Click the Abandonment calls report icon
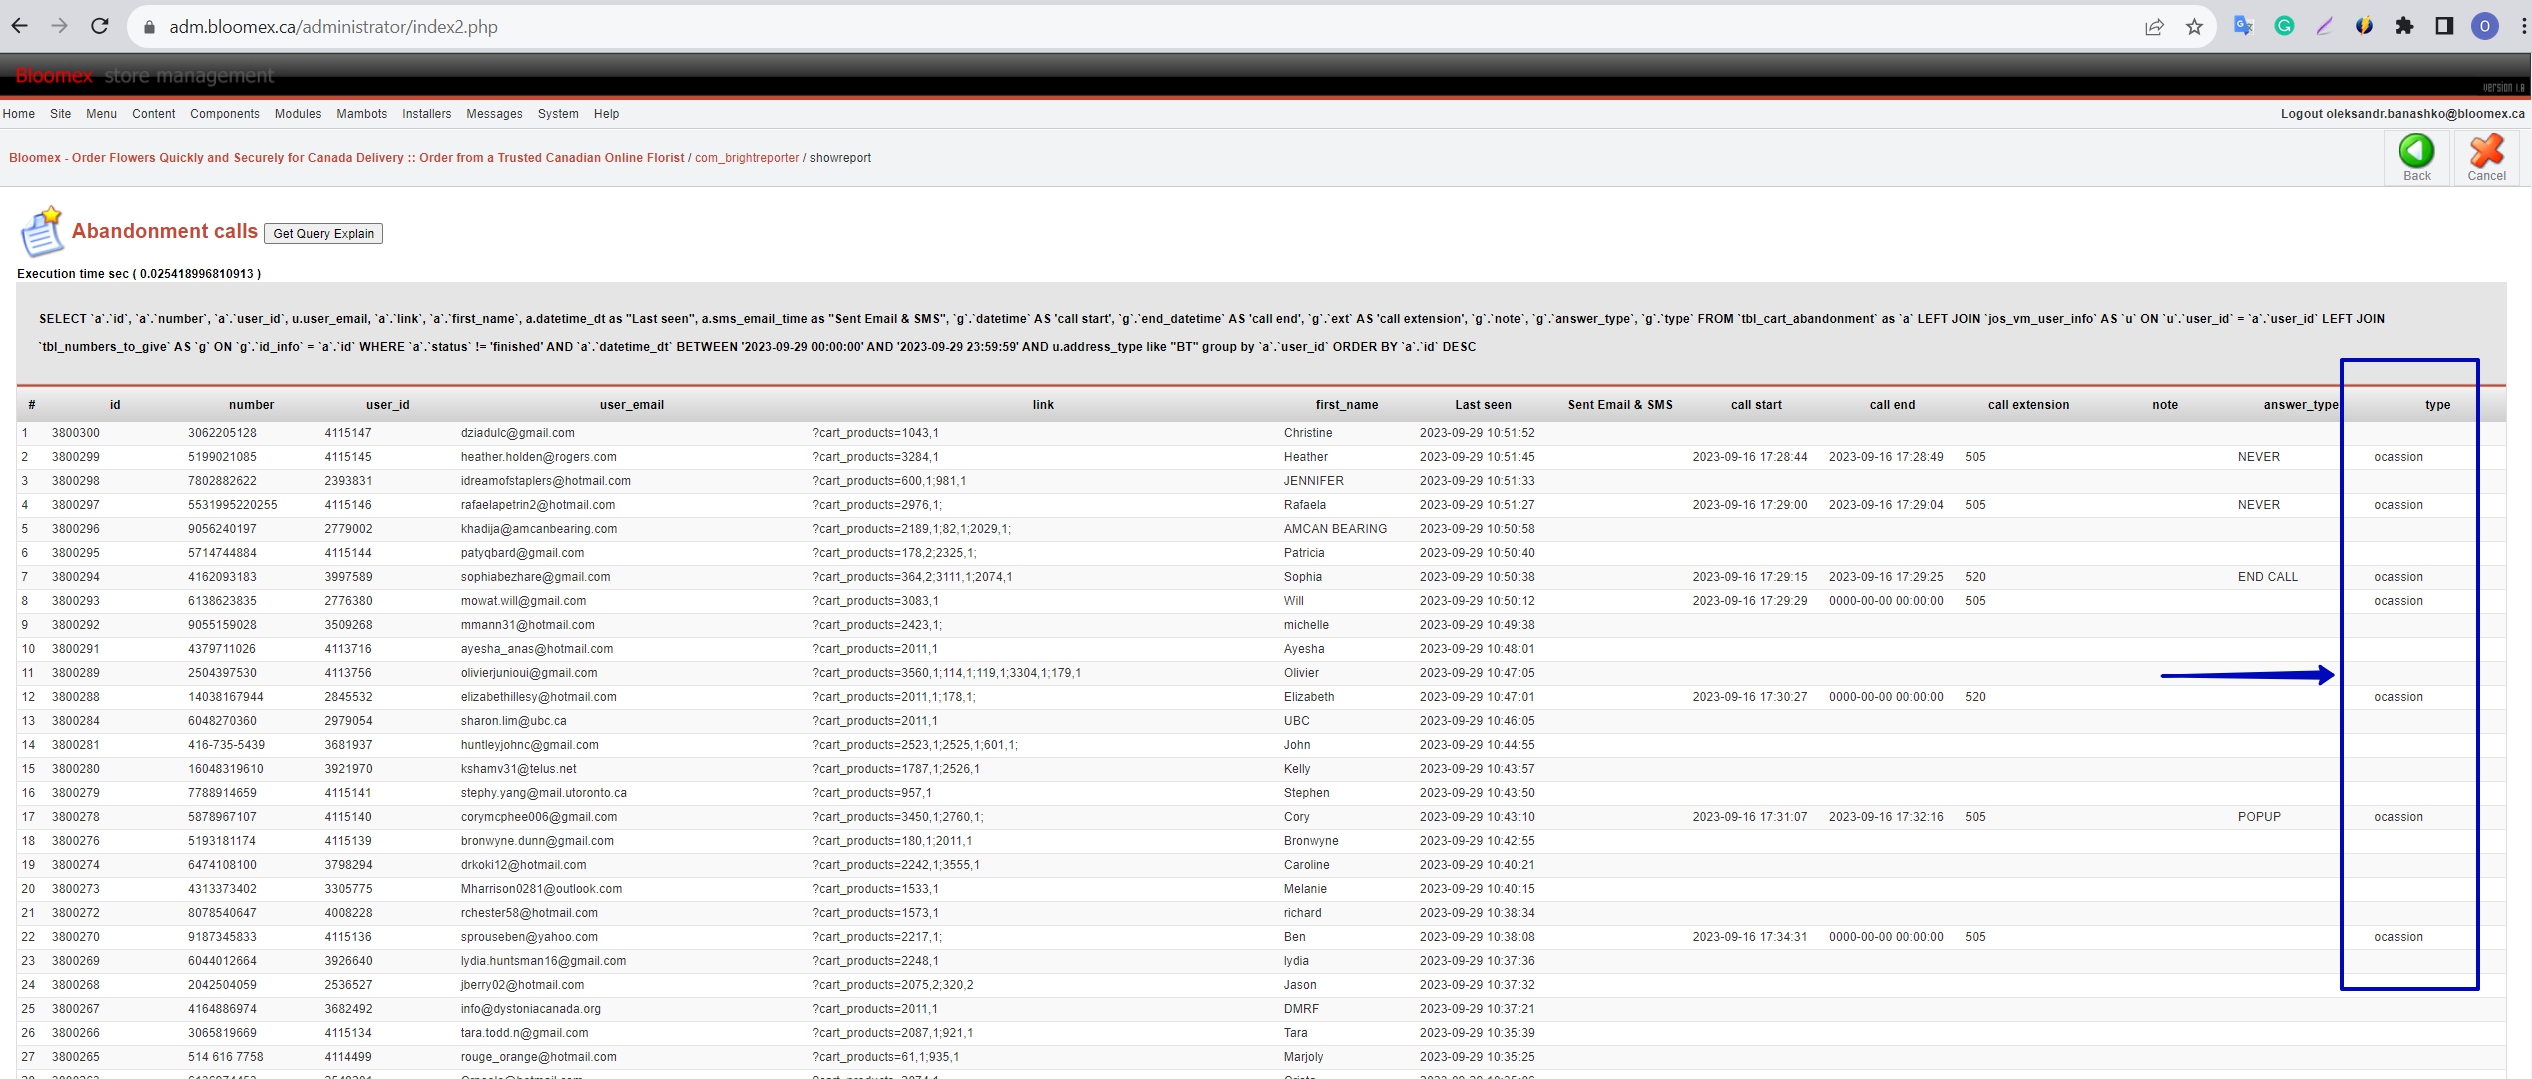Screen dimensions: 2532x1079 41,232
